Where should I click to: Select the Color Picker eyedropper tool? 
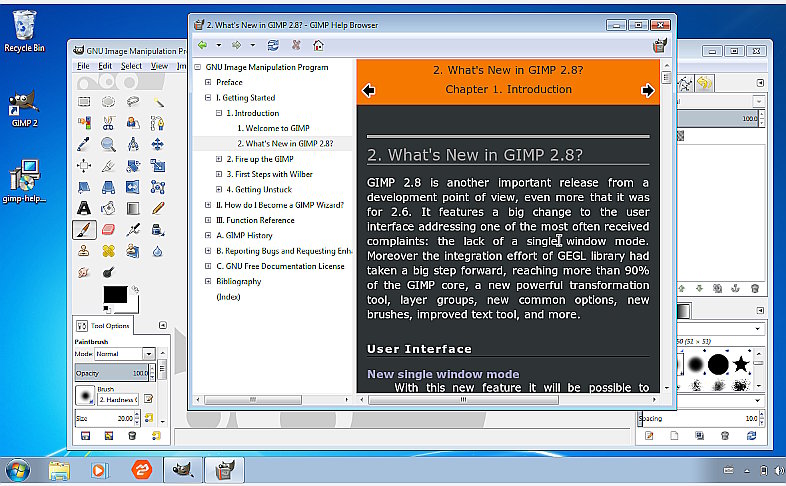(84, 144)
